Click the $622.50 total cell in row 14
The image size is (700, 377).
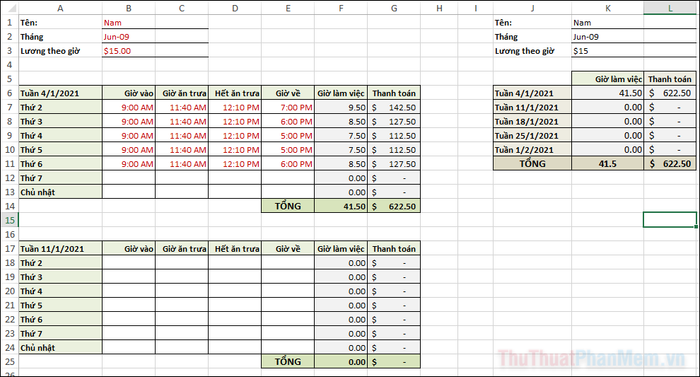[x=394, y=206]
